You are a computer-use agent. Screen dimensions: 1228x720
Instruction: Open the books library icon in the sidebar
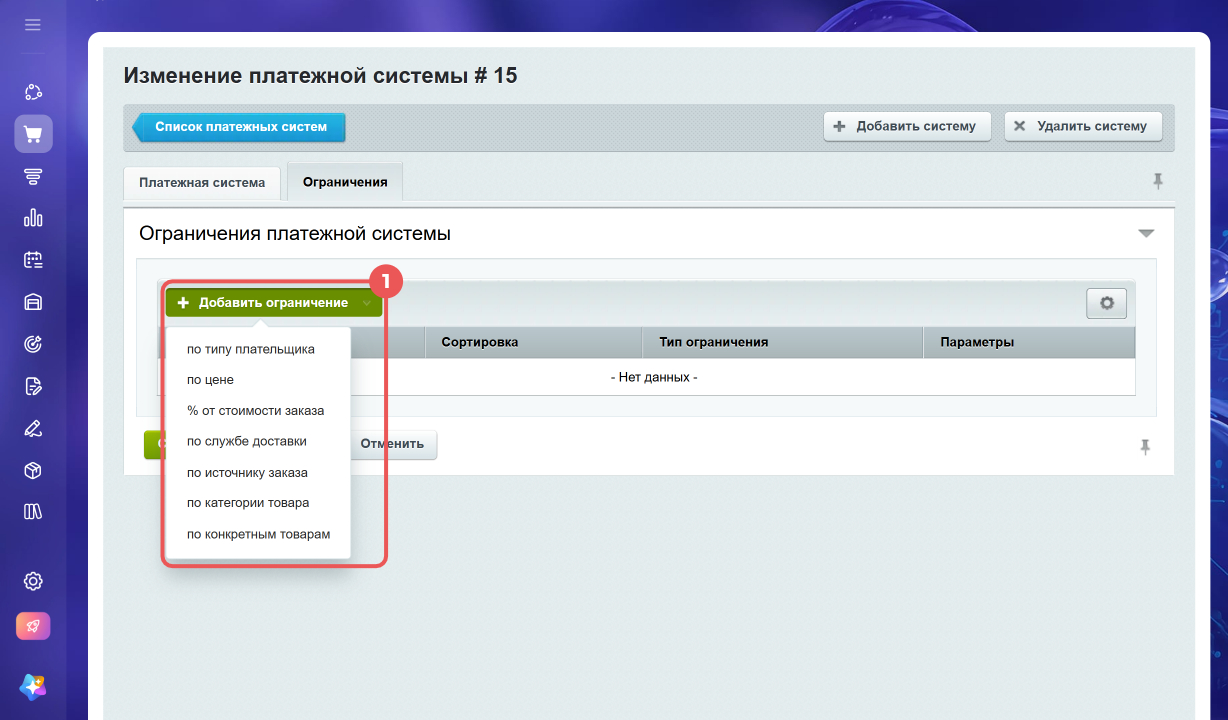pos(33,512)
